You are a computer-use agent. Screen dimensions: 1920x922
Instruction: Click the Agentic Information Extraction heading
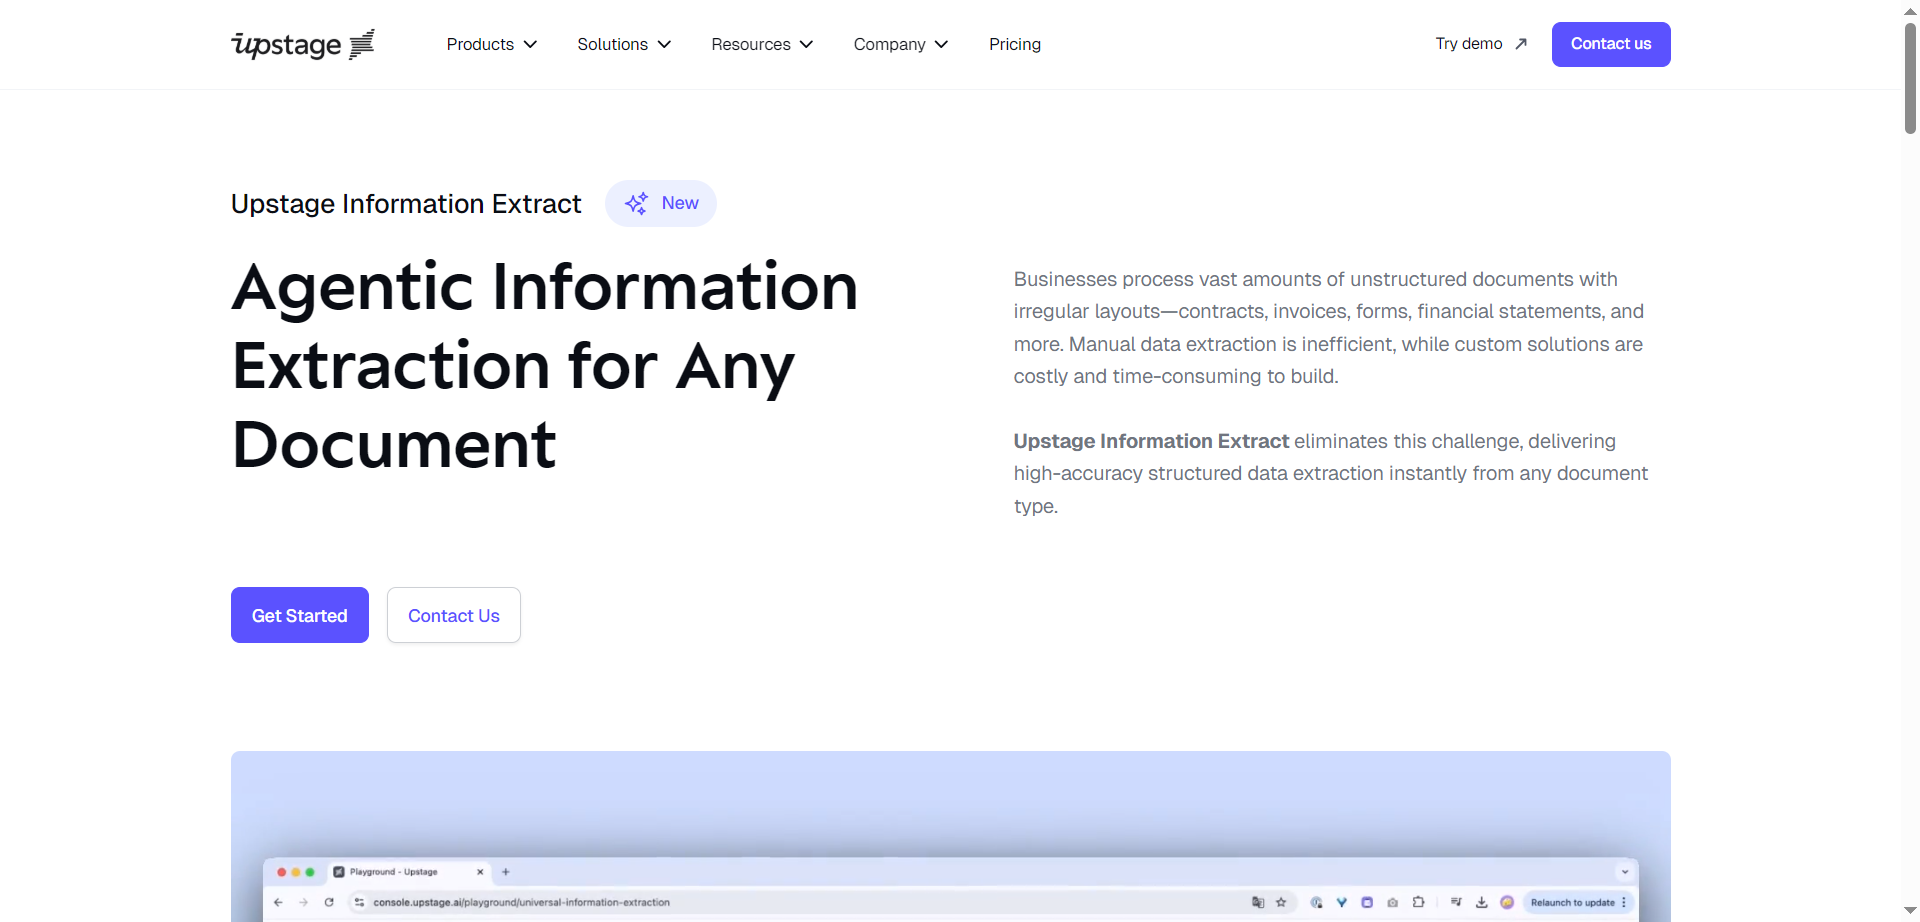545,365
